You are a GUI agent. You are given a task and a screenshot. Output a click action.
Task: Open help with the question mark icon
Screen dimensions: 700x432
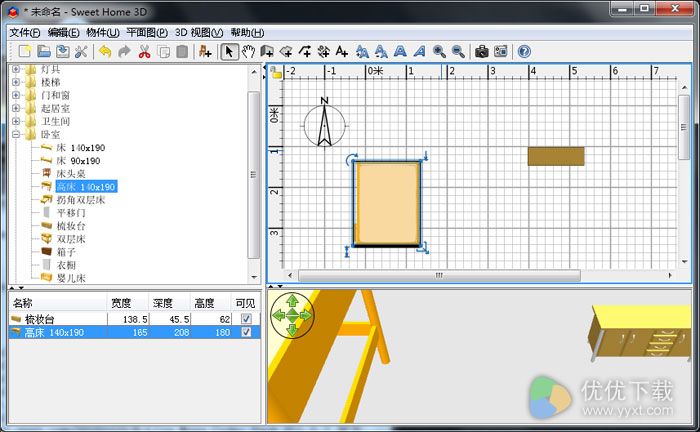coord(524,52)
